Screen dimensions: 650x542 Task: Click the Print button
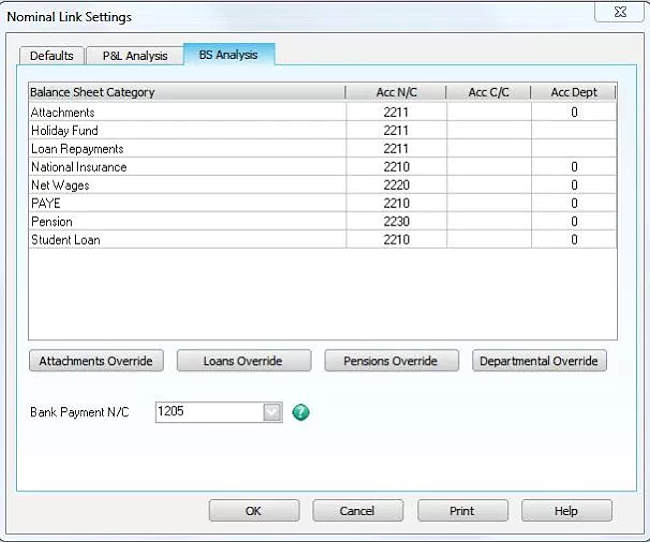click(x=462, y=510)
